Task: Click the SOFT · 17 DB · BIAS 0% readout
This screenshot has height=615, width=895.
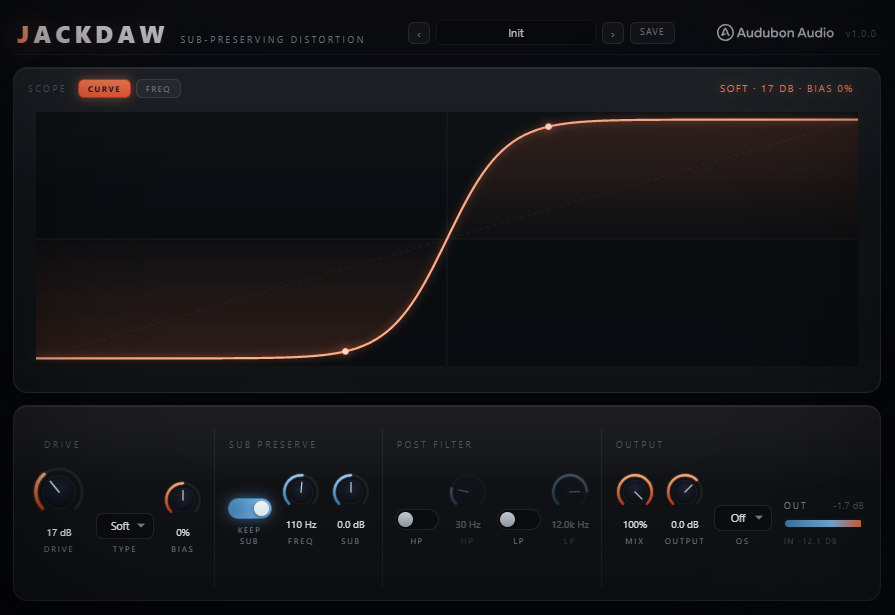Action: tap(786, 89)
